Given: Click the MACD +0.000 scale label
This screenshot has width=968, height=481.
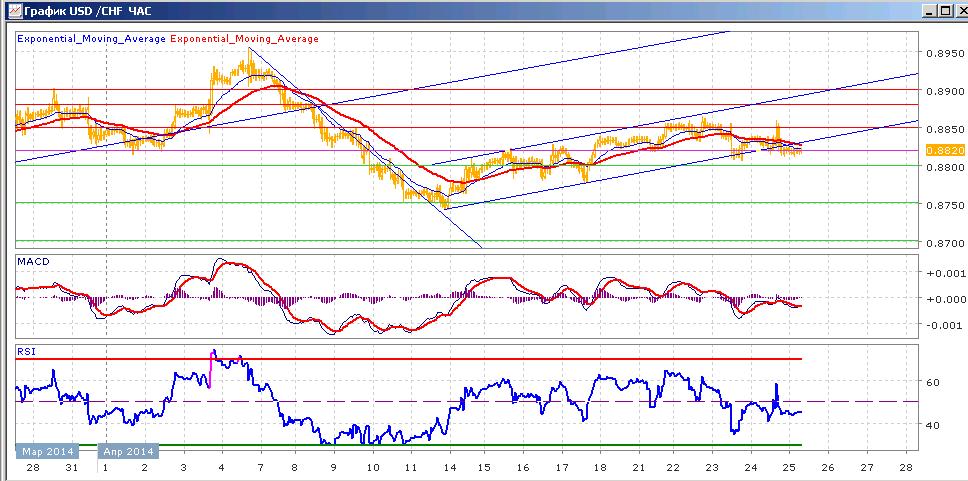Looking at the screenshot, I should click(x=947, y=299).
